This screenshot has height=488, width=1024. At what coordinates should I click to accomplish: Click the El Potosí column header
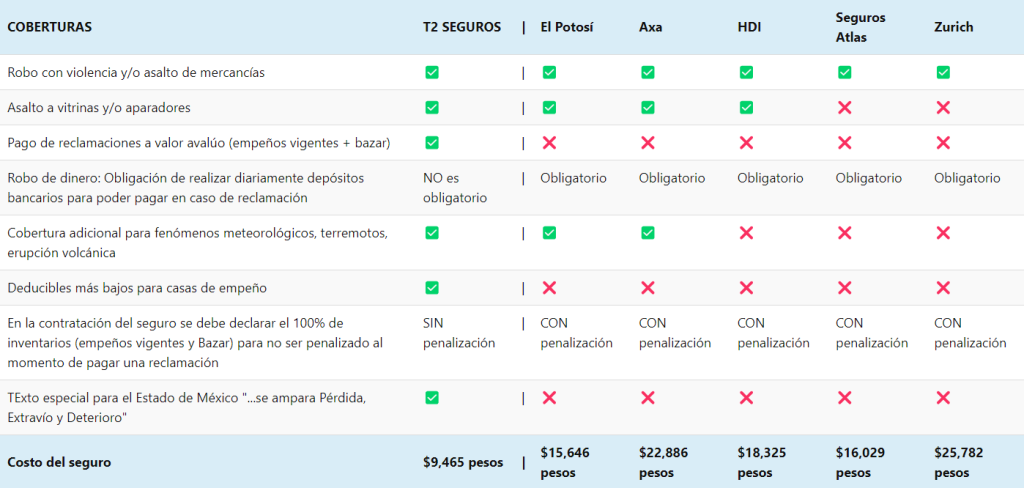[x=567, y=27]
